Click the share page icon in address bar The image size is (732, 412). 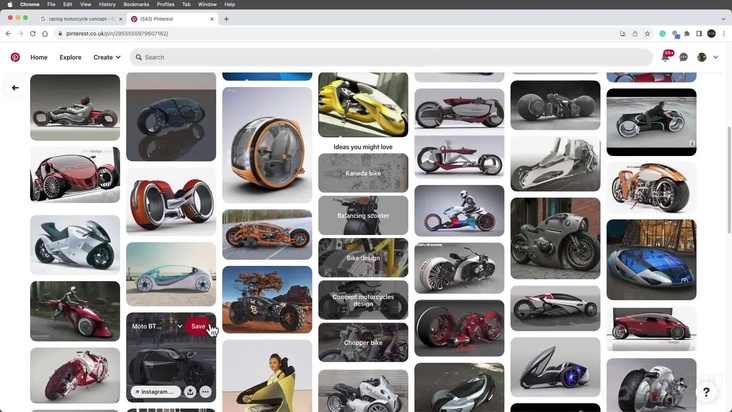click(x=635, y=34)
